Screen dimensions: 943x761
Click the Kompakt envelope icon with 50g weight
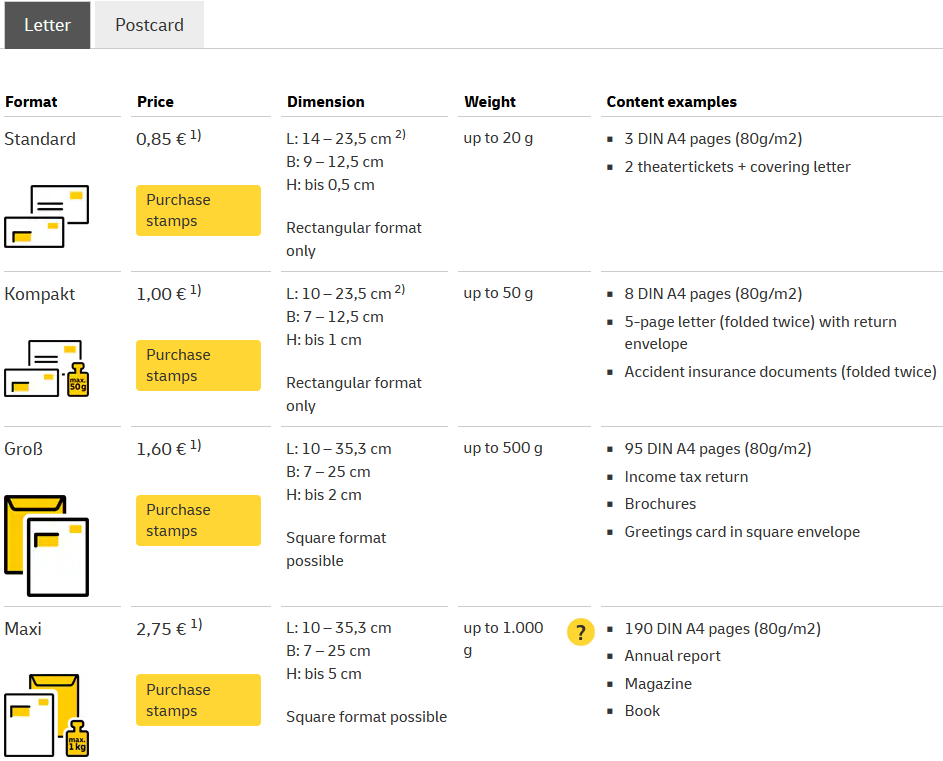coord(46,369)
